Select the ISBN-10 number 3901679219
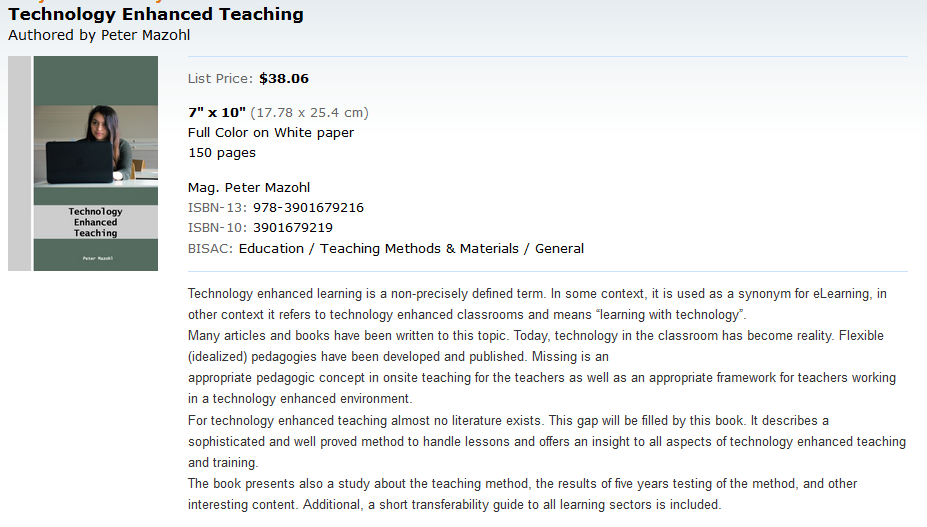927x527 pixels. pyautogui.click(x=293, y=228)
